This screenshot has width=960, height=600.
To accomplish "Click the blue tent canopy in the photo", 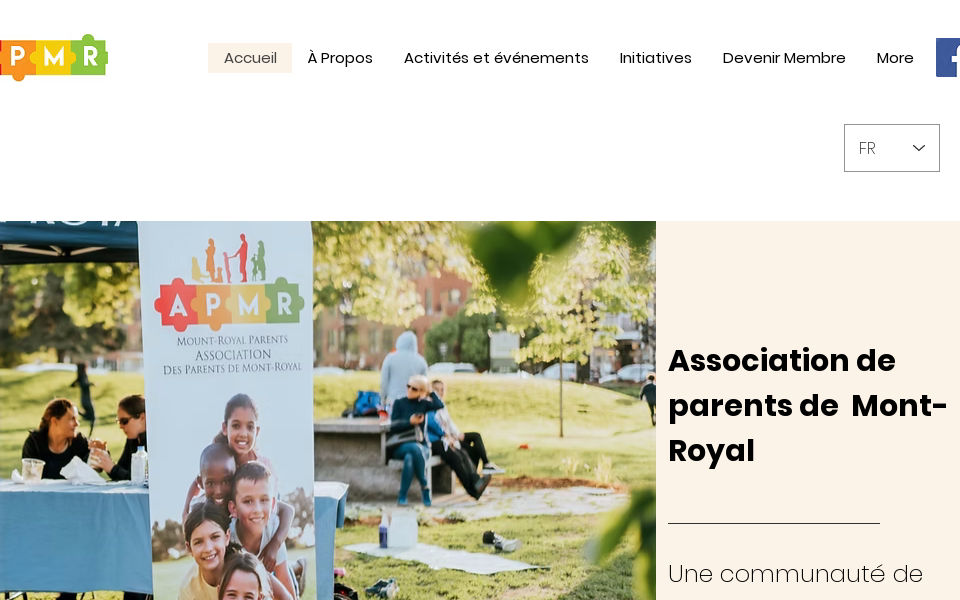I will coord(69,242).
